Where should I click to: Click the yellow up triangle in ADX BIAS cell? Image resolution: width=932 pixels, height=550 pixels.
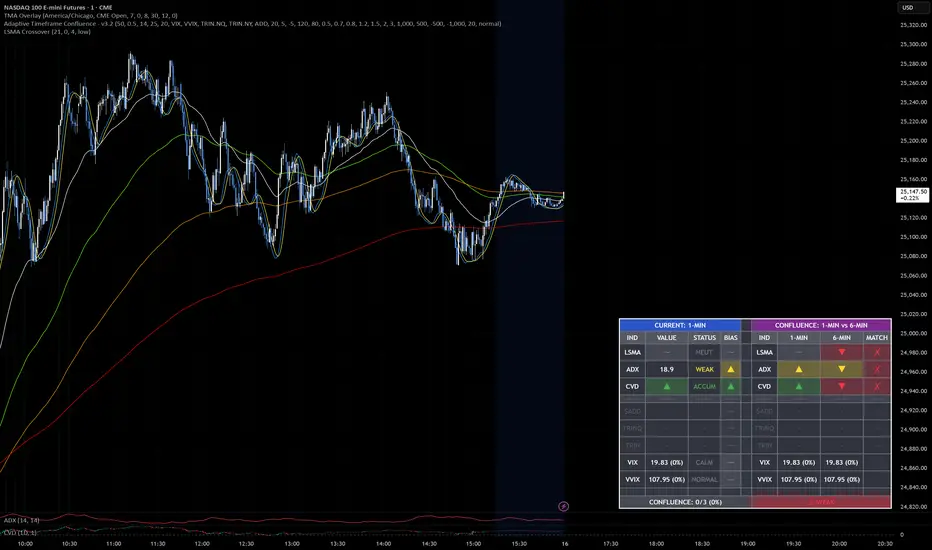click(x=730, y=369)
